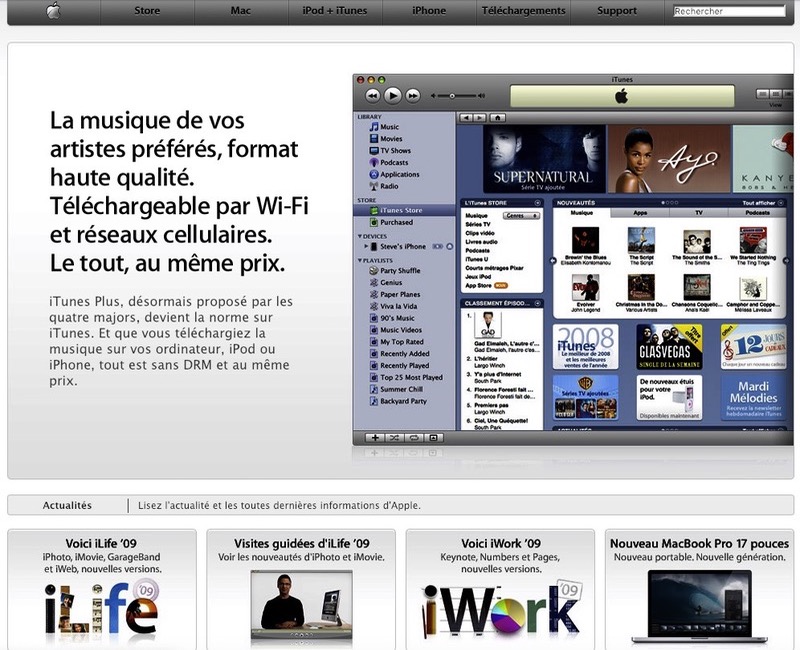Toggle the artwork viewer button in iTunes
Image resolution: width=800 pixels, height=650 pixels.
433,438
